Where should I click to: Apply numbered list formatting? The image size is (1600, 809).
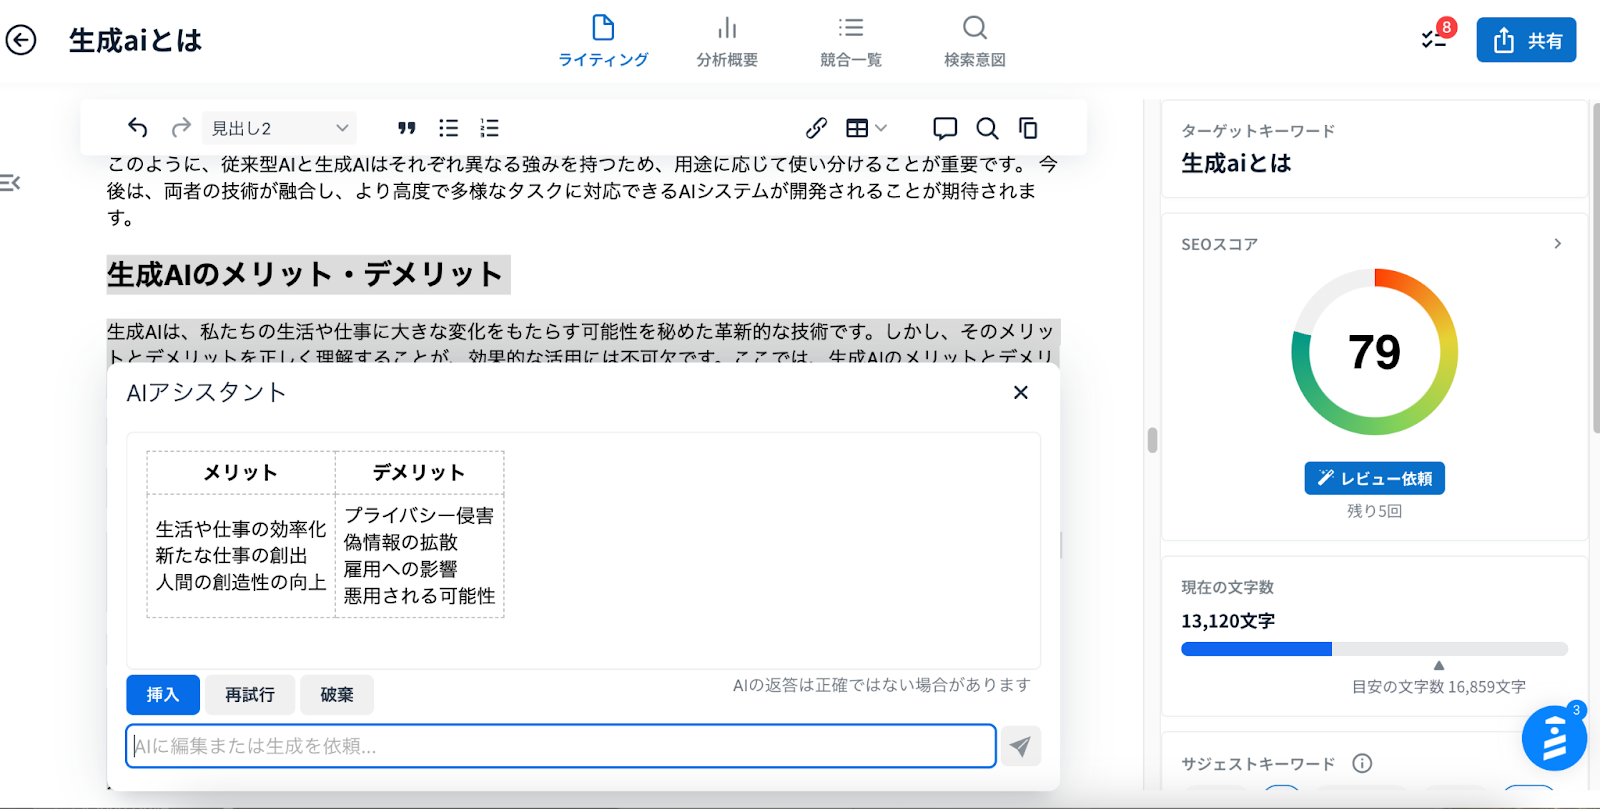pyautogui.click(x=489, y=128)
